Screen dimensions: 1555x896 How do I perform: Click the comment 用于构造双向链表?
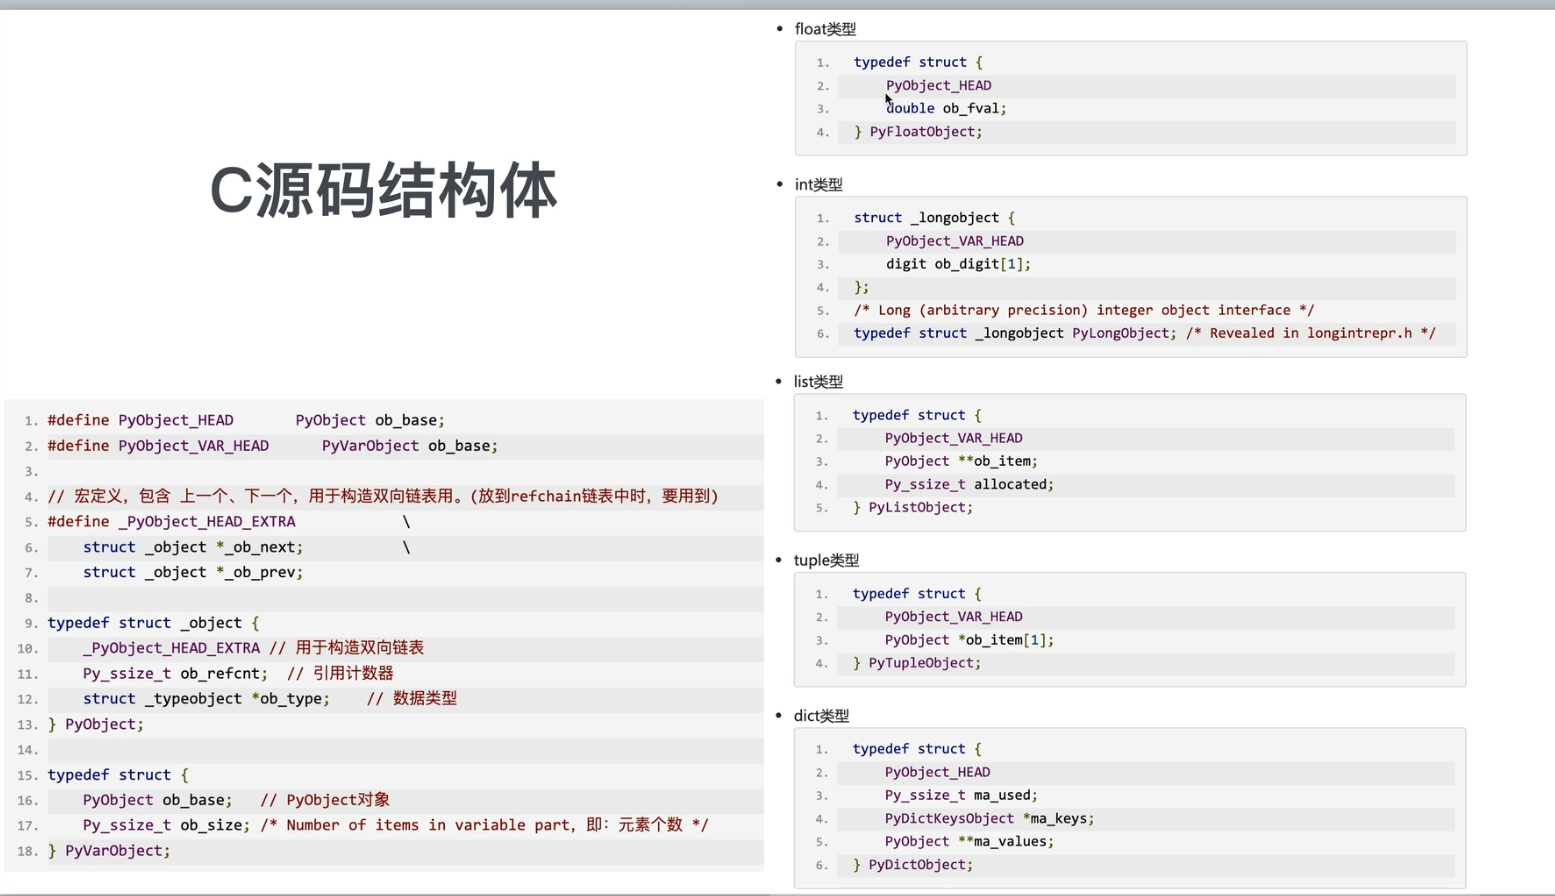[346, 648]
